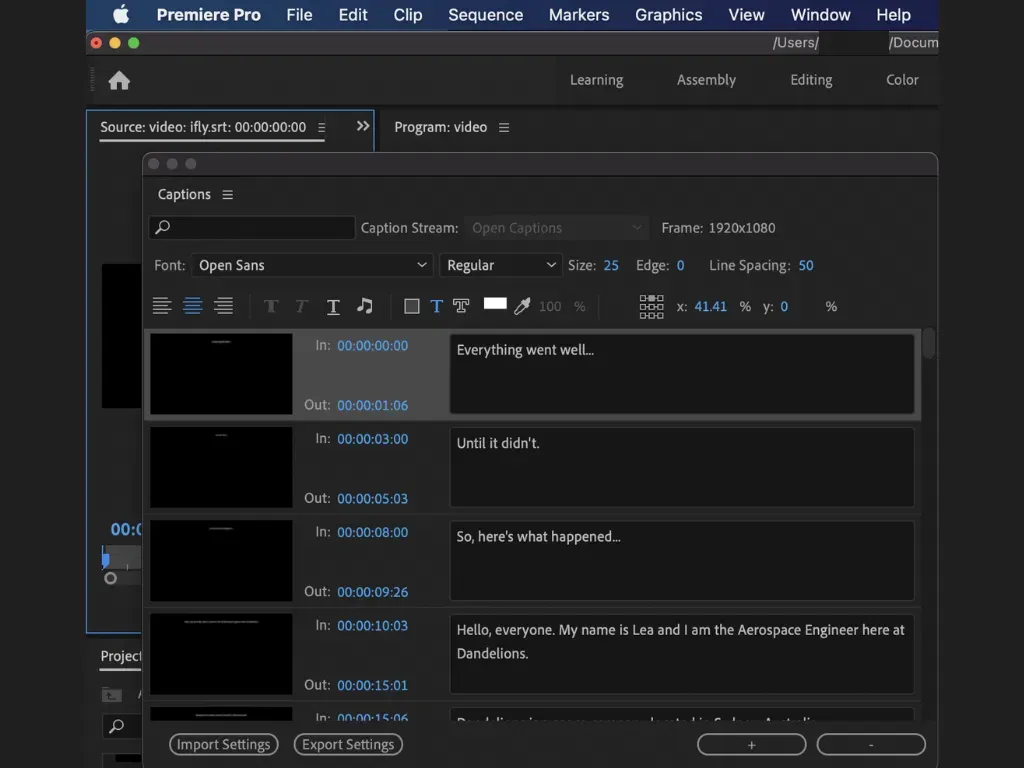1024x768 pixels.
Task: Open the Apple menu
Action: pos(121,14)
